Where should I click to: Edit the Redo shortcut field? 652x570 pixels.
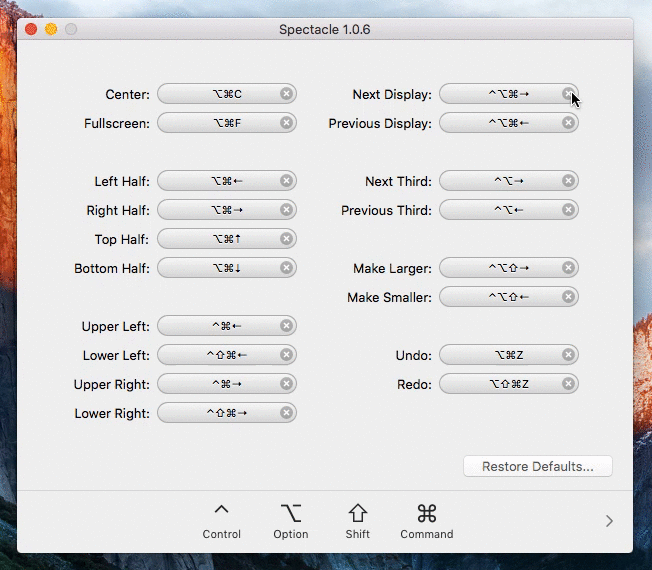coord(509,384)
